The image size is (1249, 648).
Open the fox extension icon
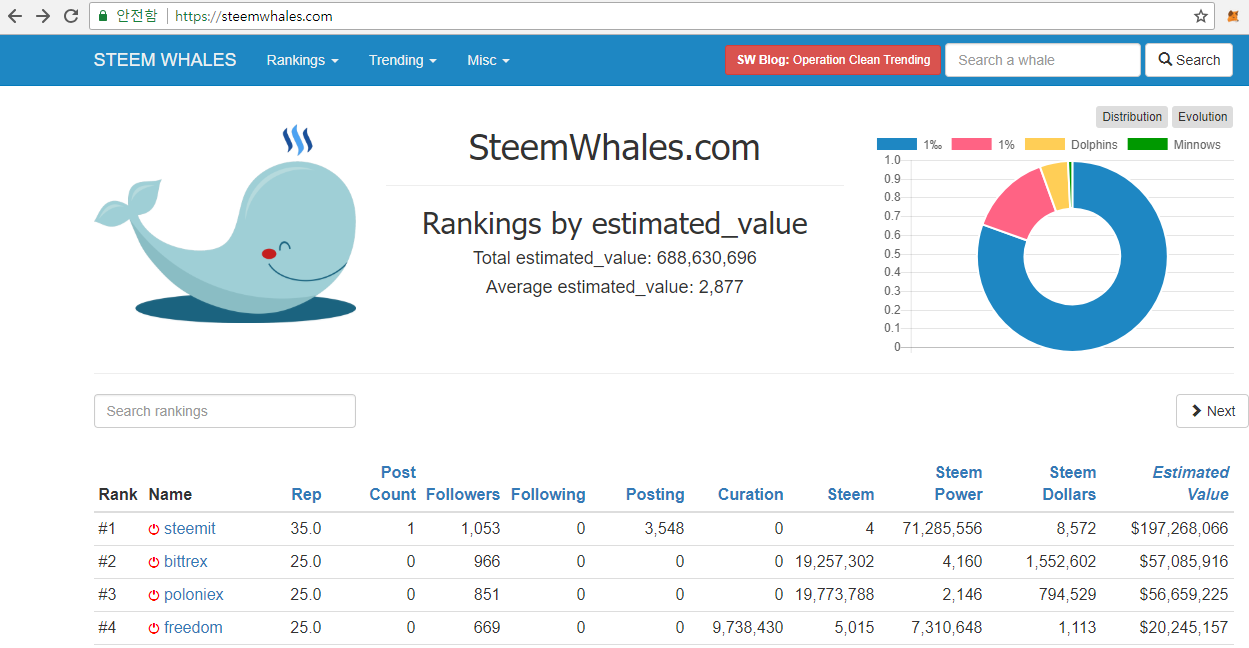[1233, 16]
